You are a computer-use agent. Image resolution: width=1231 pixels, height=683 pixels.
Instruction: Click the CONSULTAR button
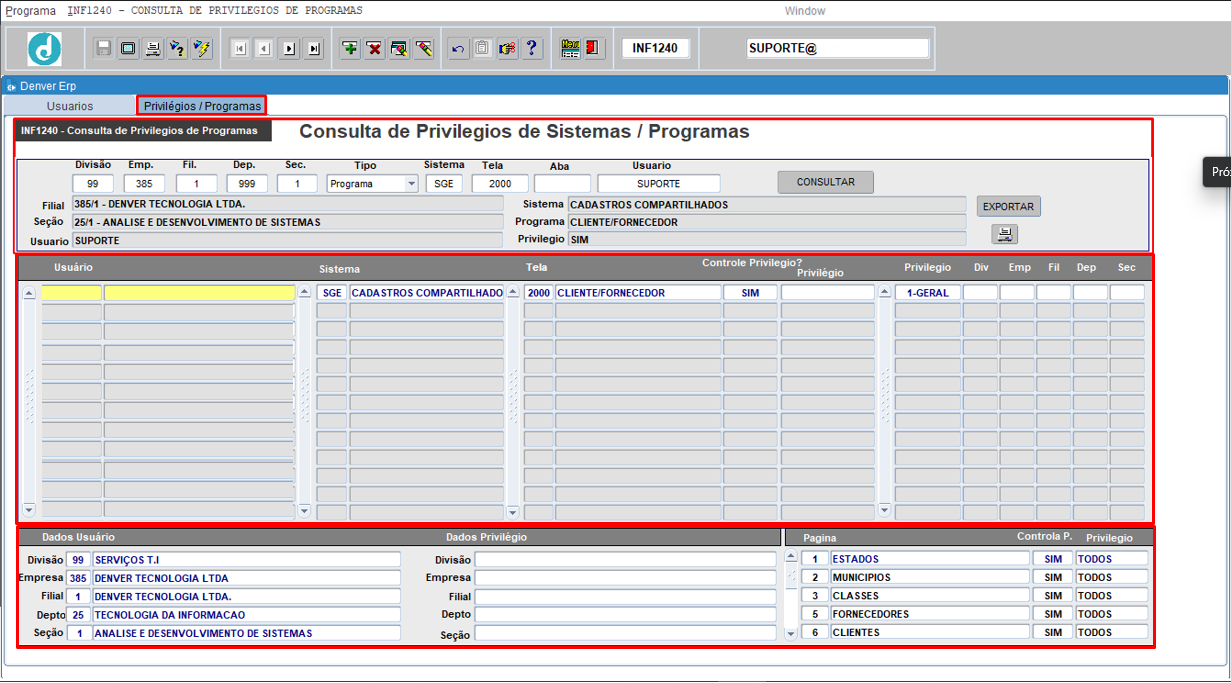click(x=826, y=182)
